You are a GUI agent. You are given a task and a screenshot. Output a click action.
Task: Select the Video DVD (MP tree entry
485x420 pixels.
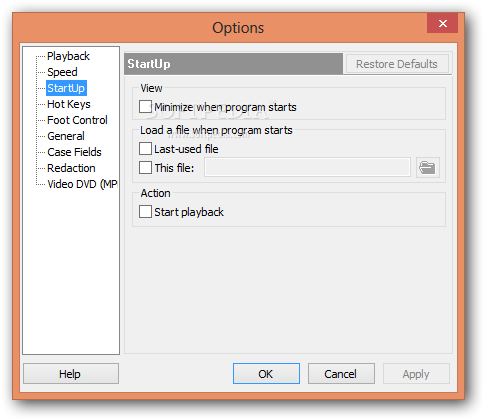[82, 184]
